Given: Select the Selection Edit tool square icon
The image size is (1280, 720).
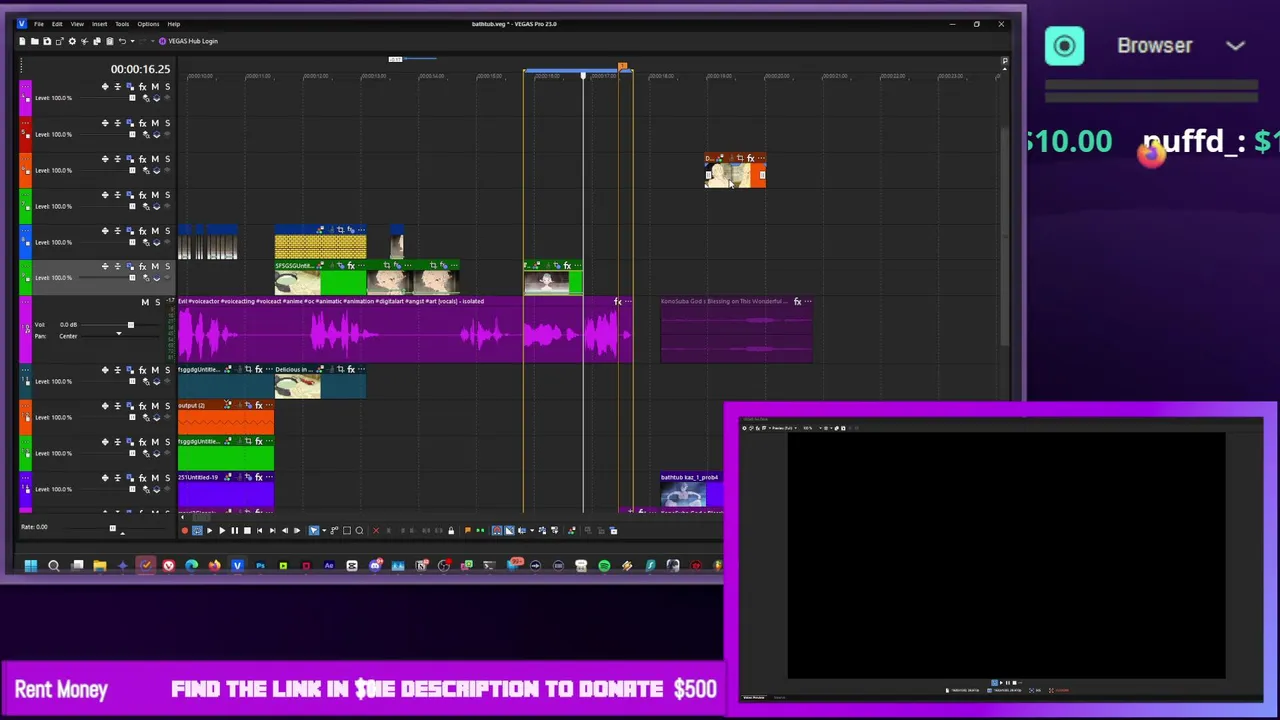Looking at the screenshot, I should [346, 530].
